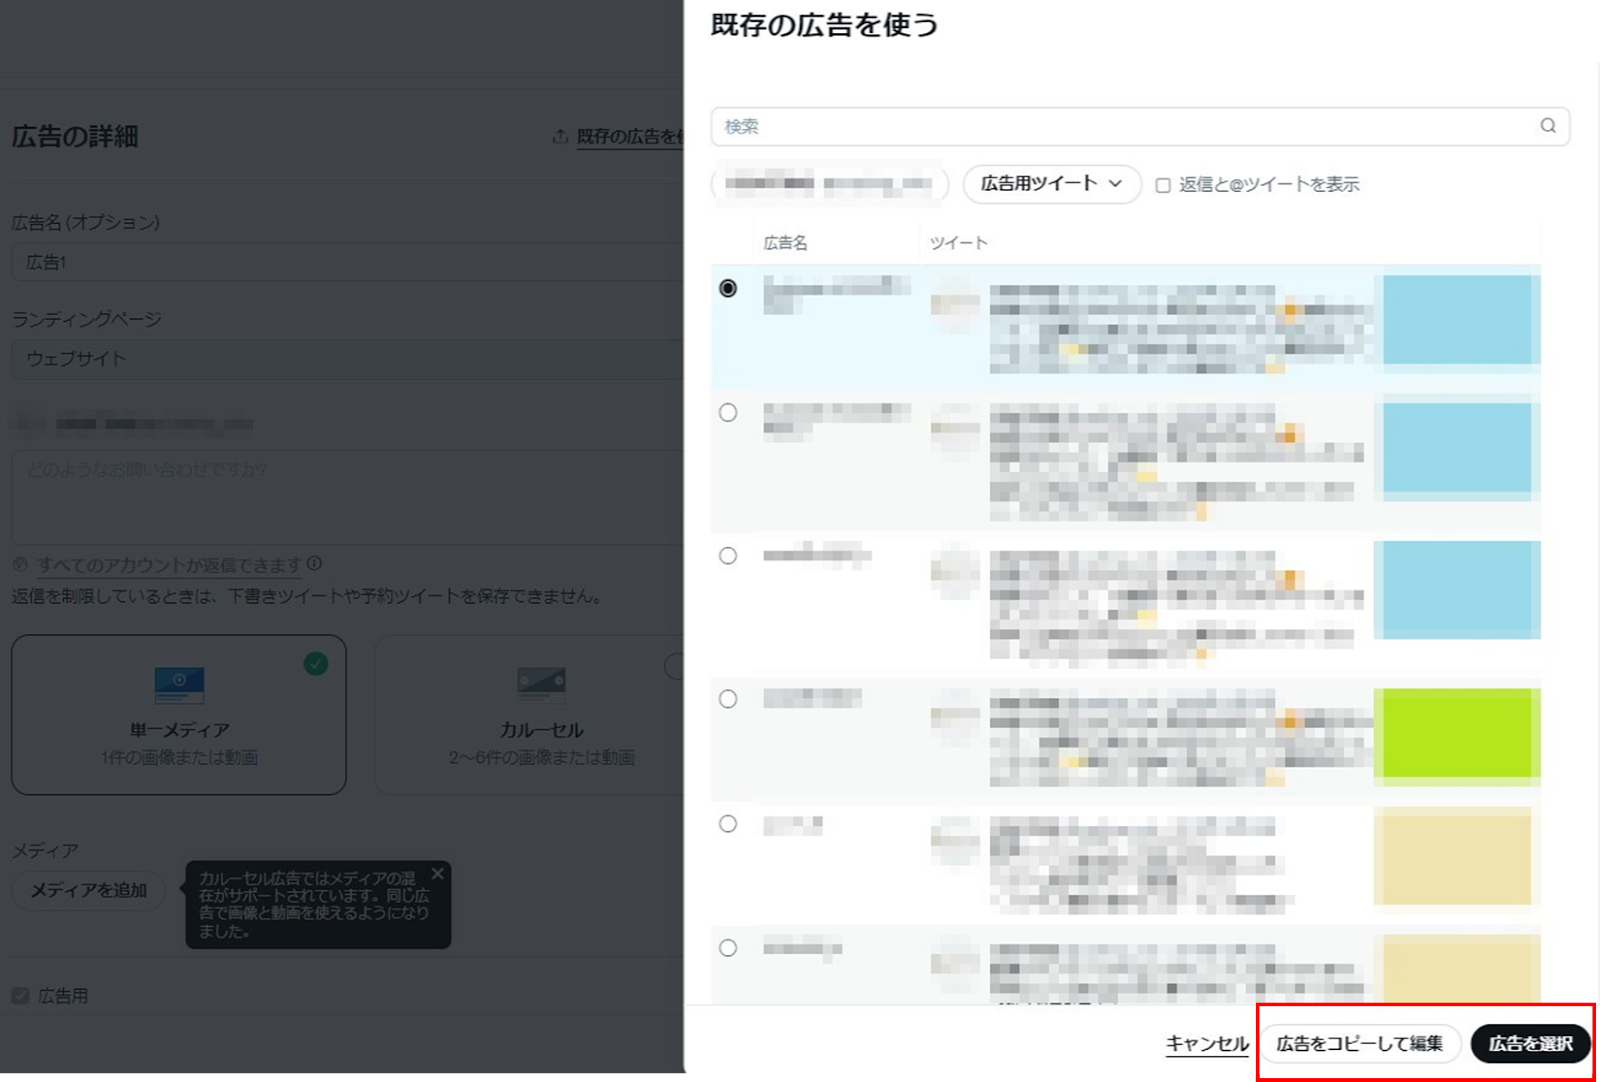Click the upload icon beside 既存の広告
Image resolution: width=1600 pixels, height=1082 pixels.
[x=560, y=136]
